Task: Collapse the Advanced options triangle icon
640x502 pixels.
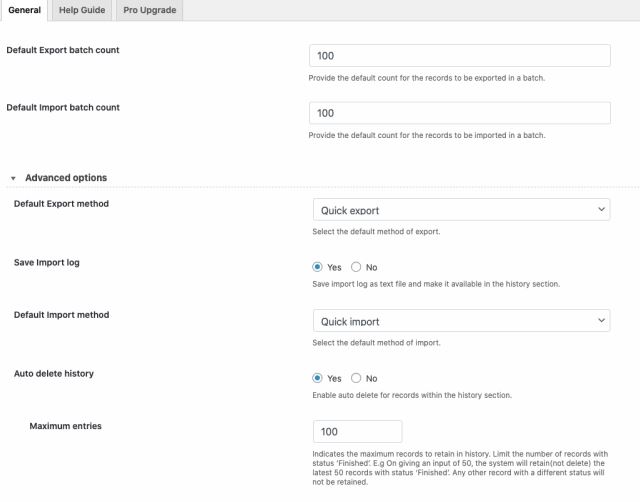Action: 13,178
